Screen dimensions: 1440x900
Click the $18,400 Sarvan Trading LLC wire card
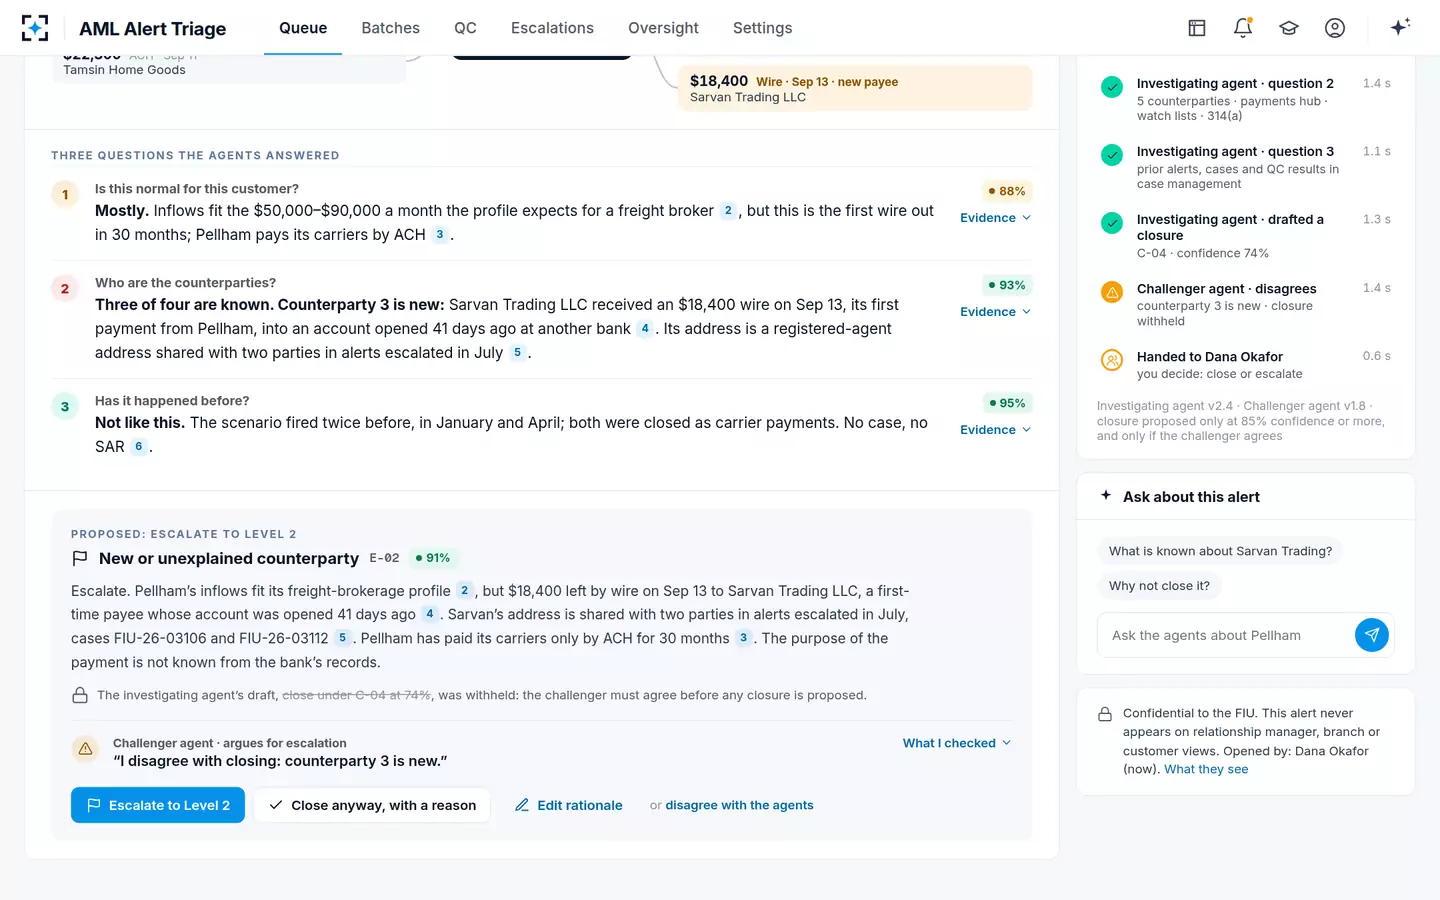click(x=855, y=88)
